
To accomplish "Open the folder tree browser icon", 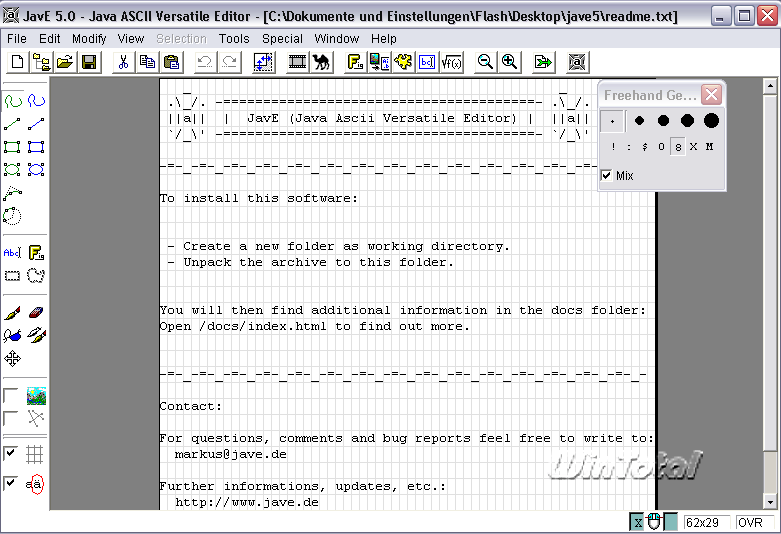I will [x=41, y=62].
